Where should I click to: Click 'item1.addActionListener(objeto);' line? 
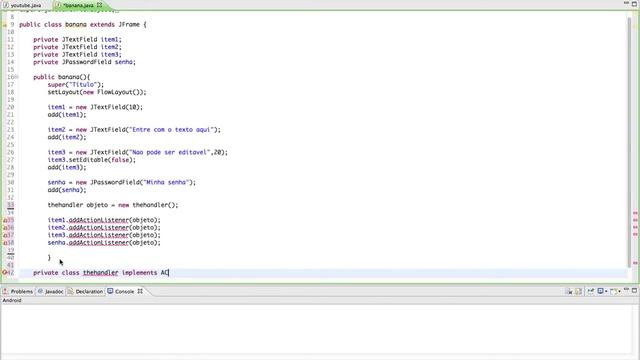pyautogui.click(x=104, y=220)
